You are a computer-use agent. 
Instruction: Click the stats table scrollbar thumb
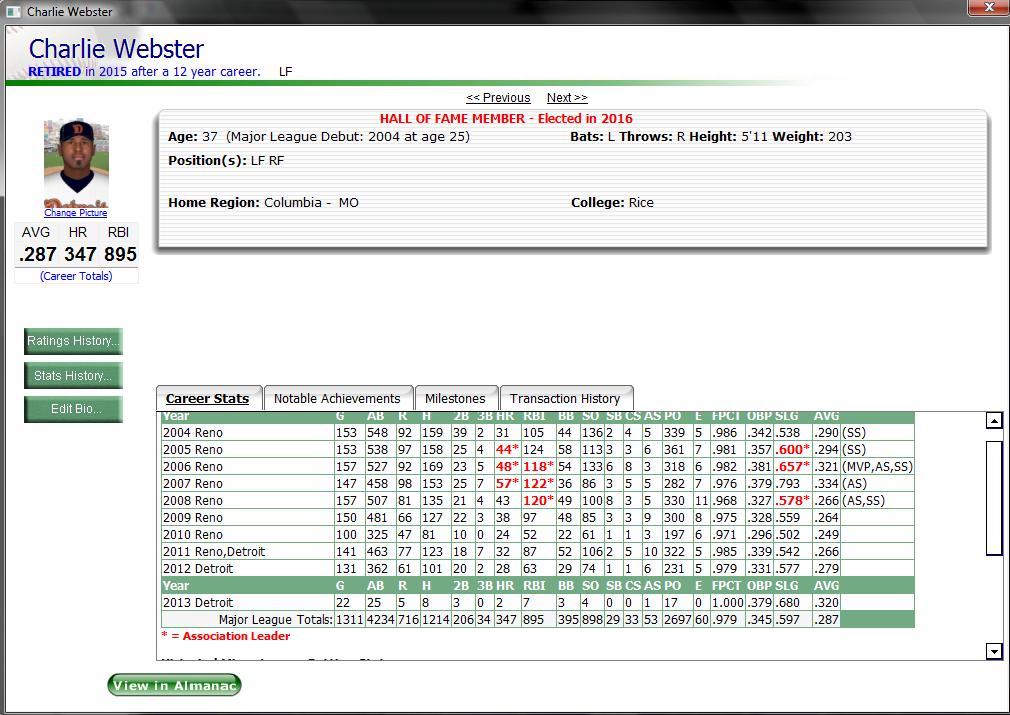point(994,497)
